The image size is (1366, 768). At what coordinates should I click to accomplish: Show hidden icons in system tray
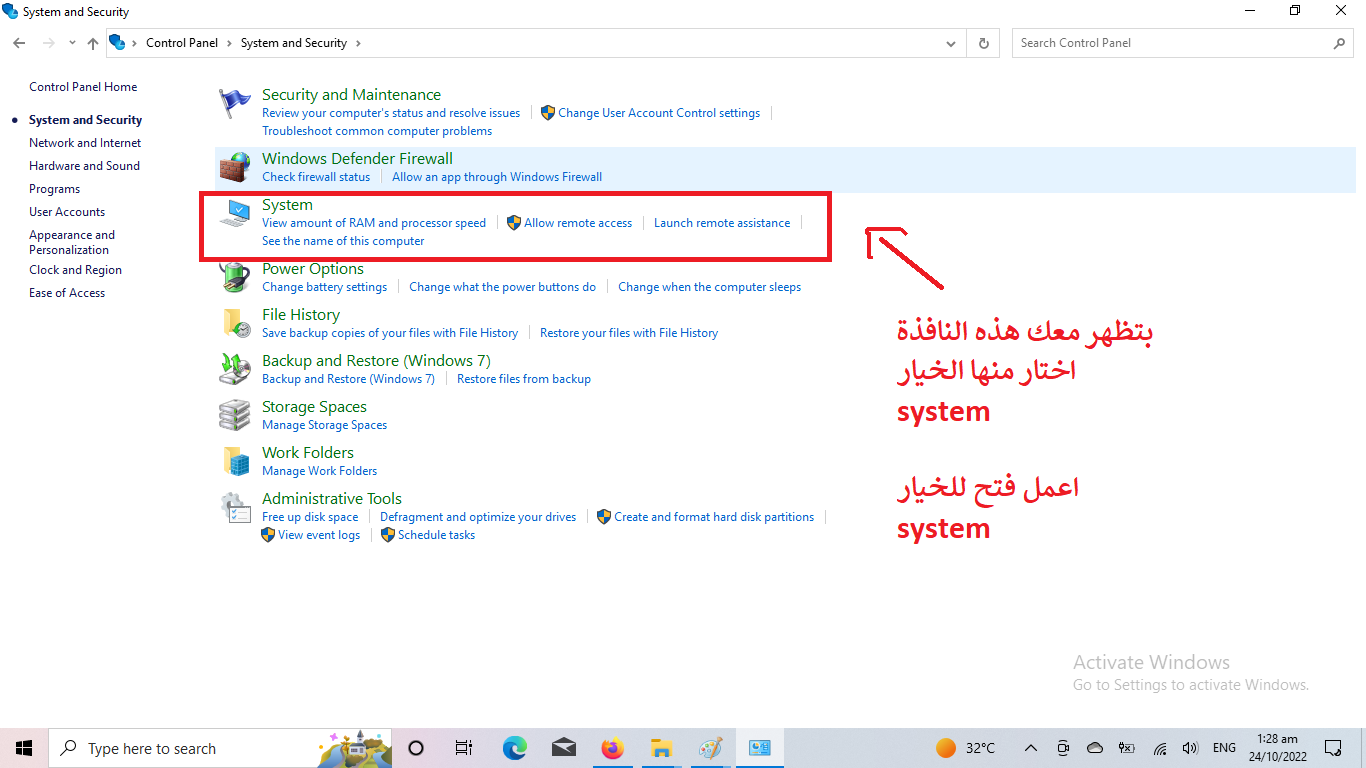coord(1030,748)
